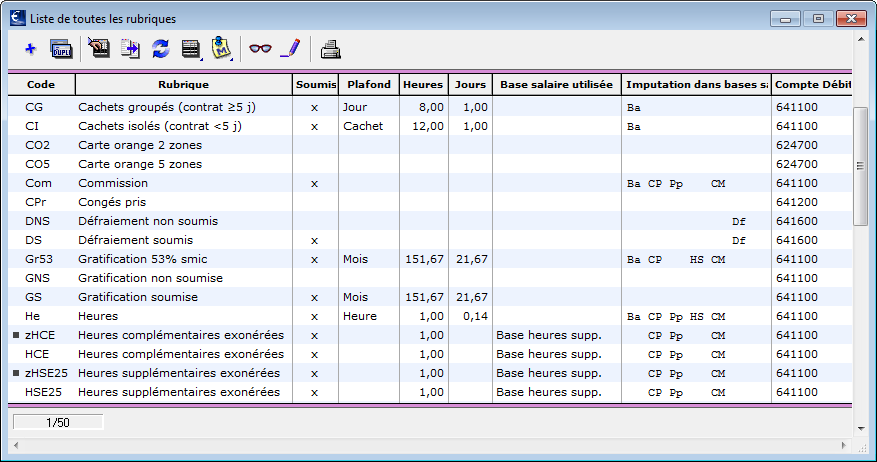Click Plafond Heure cell in He row
Screen dimensions: 877x462
click(360, 316)
